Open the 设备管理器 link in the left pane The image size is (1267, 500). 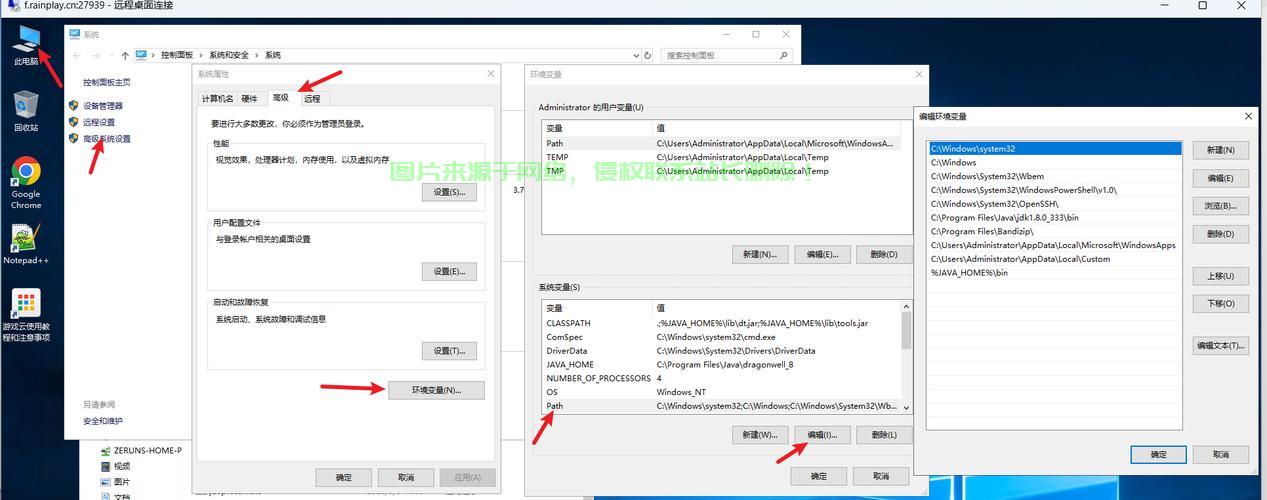103,106
